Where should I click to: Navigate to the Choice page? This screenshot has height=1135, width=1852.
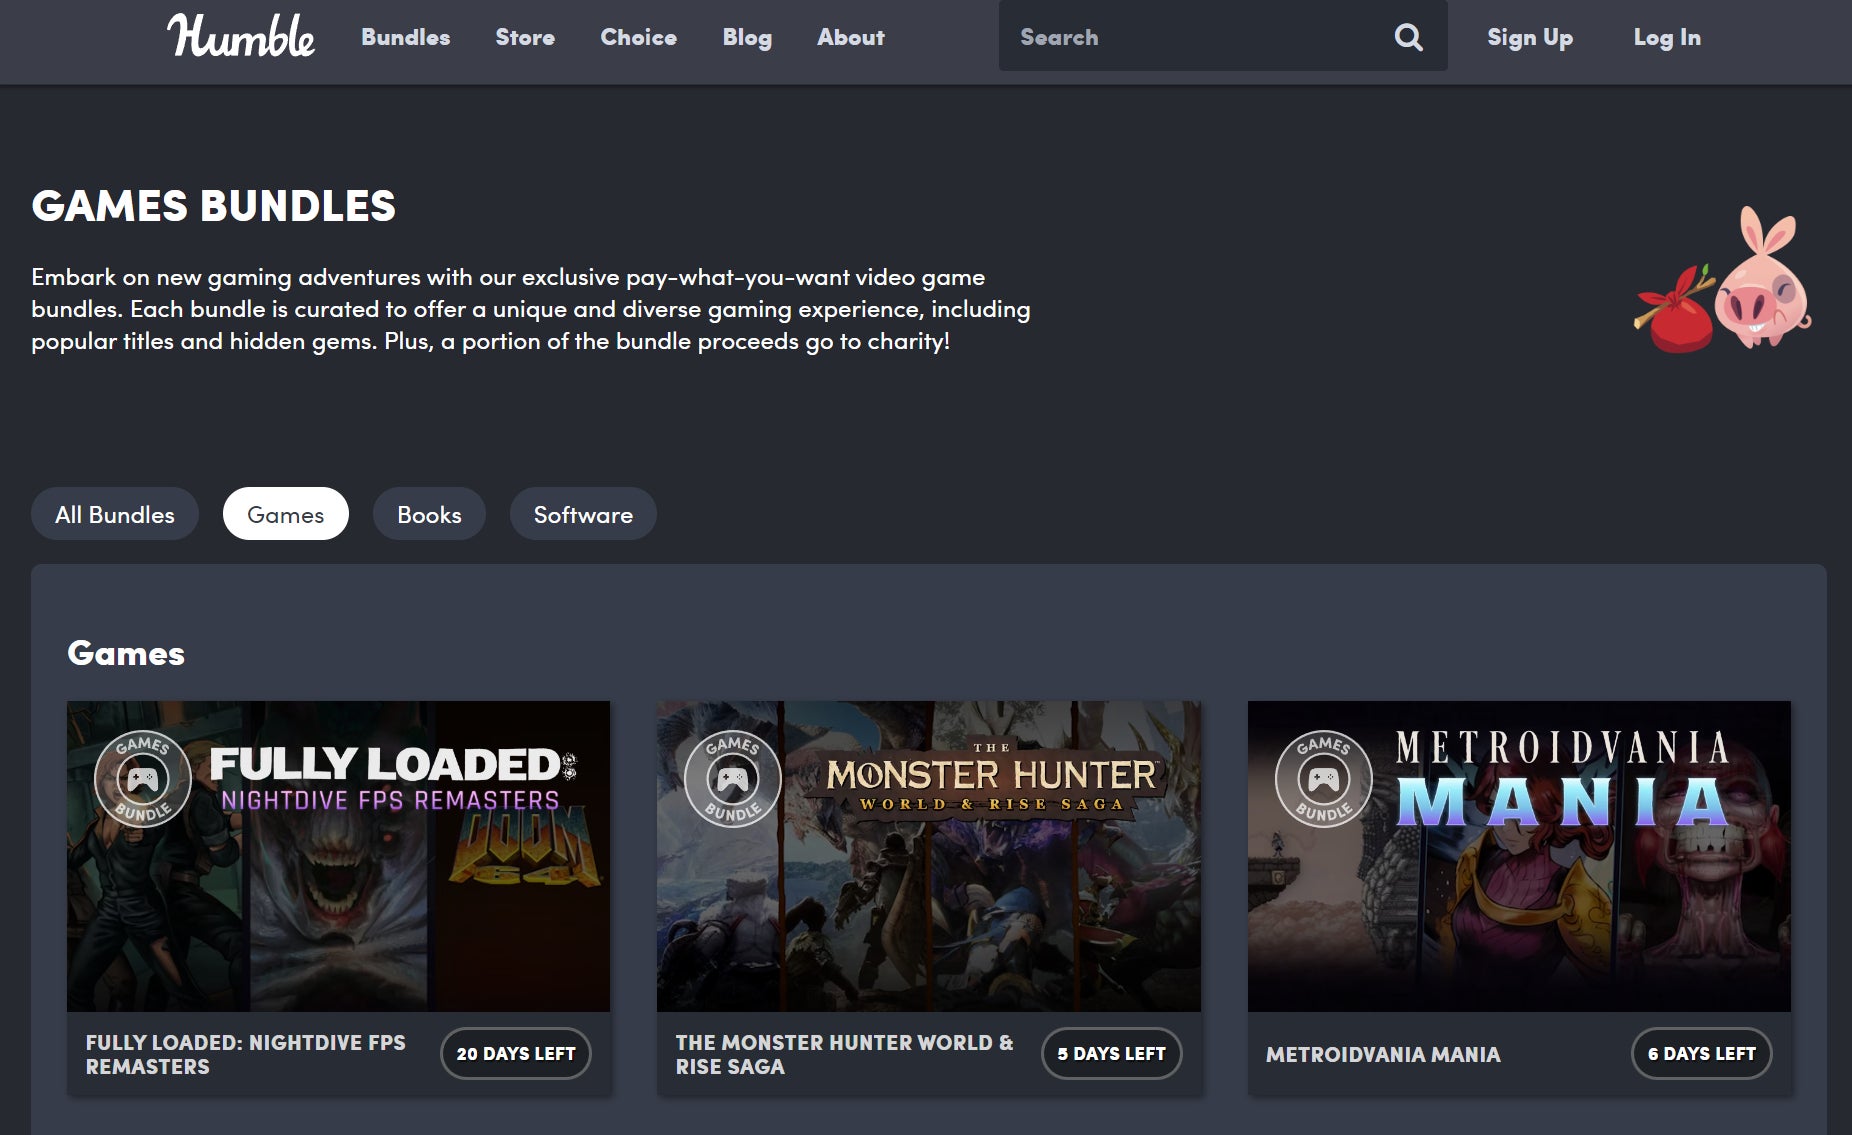pos(638,38)
